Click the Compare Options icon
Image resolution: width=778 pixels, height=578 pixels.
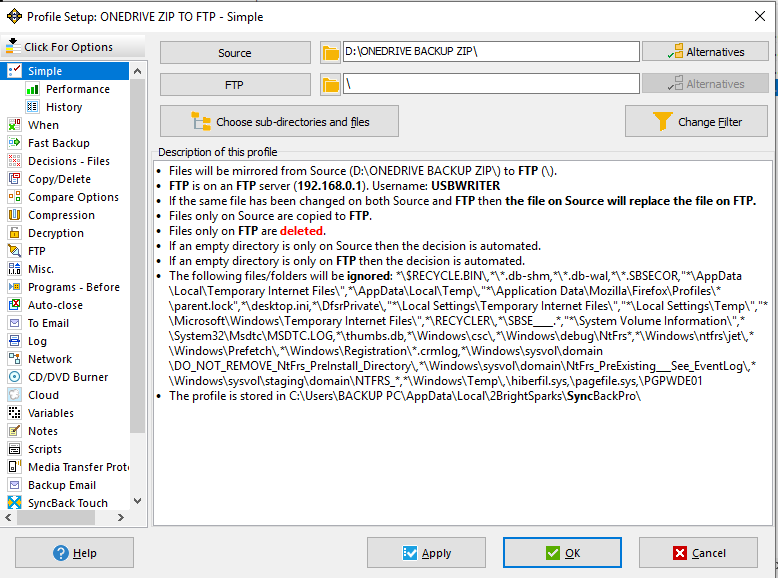pyautogui.click(x=14, y=197)
